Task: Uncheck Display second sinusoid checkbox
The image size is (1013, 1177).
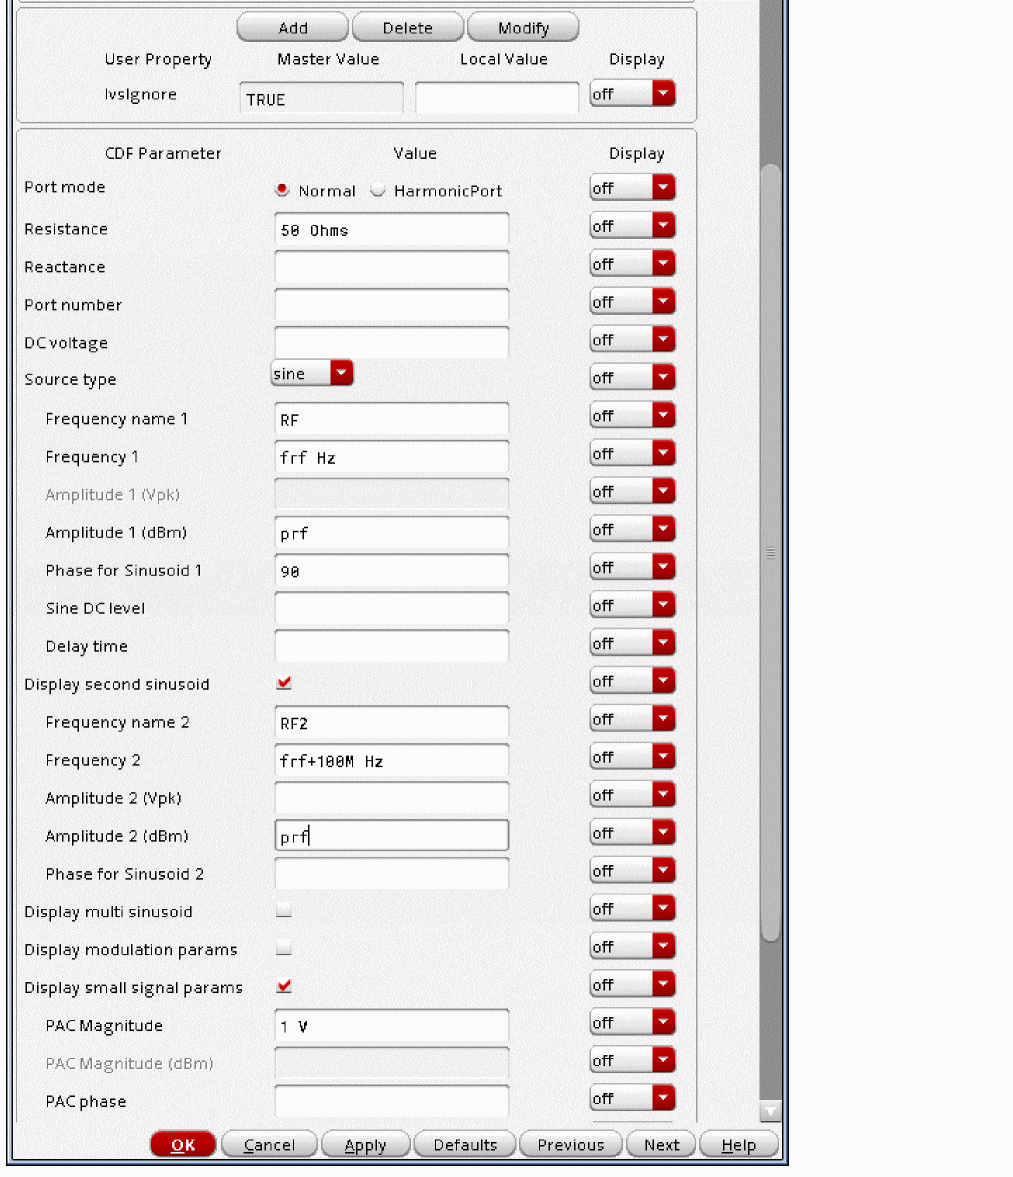Action: pos(284,683)
